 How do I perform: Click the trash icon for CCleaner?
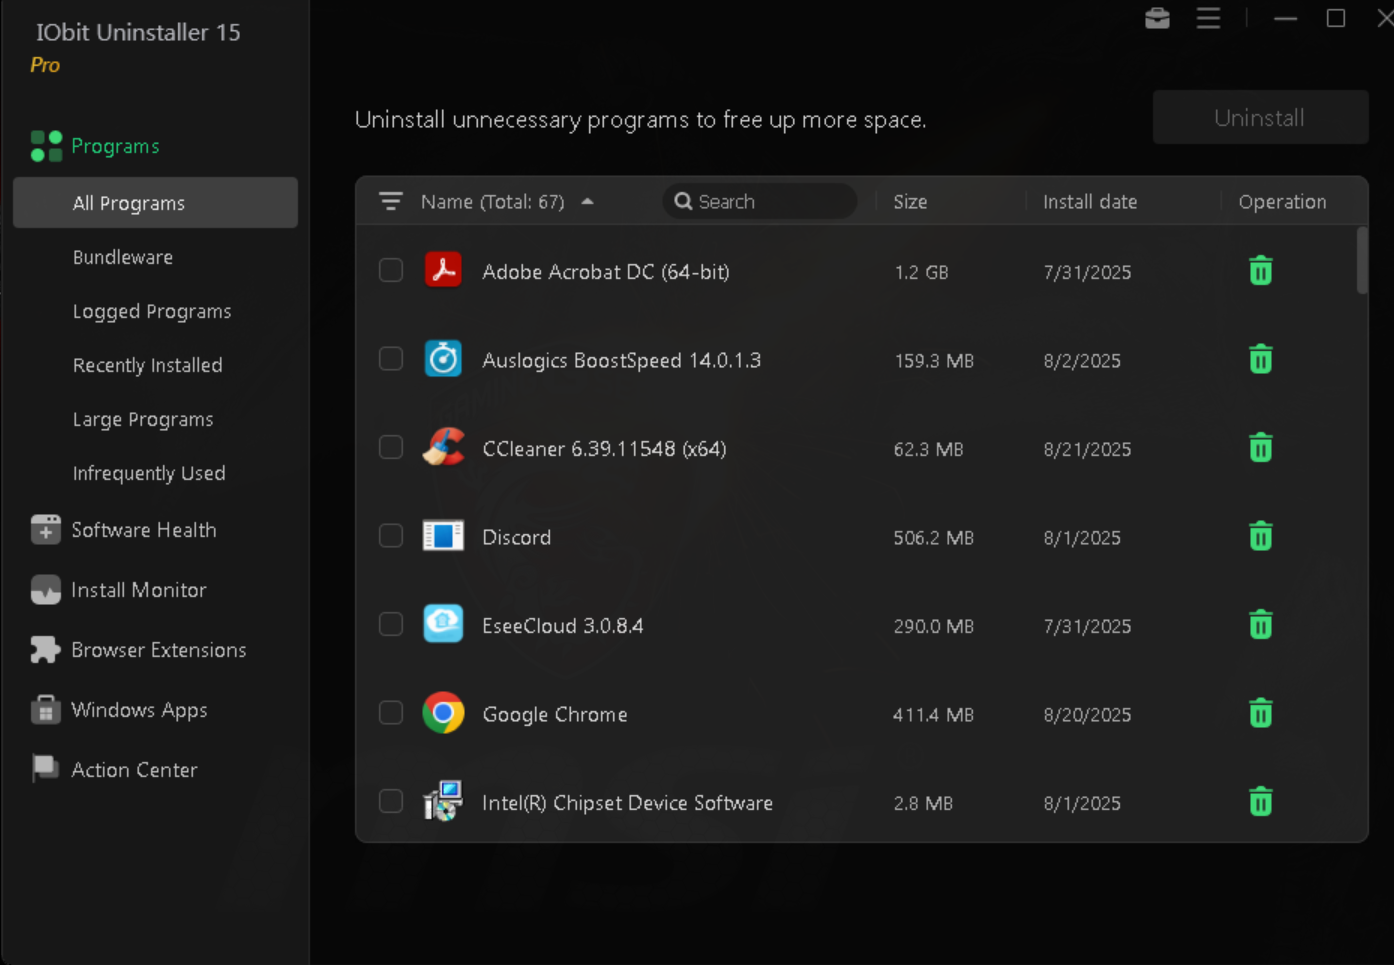click(1261, 448)
